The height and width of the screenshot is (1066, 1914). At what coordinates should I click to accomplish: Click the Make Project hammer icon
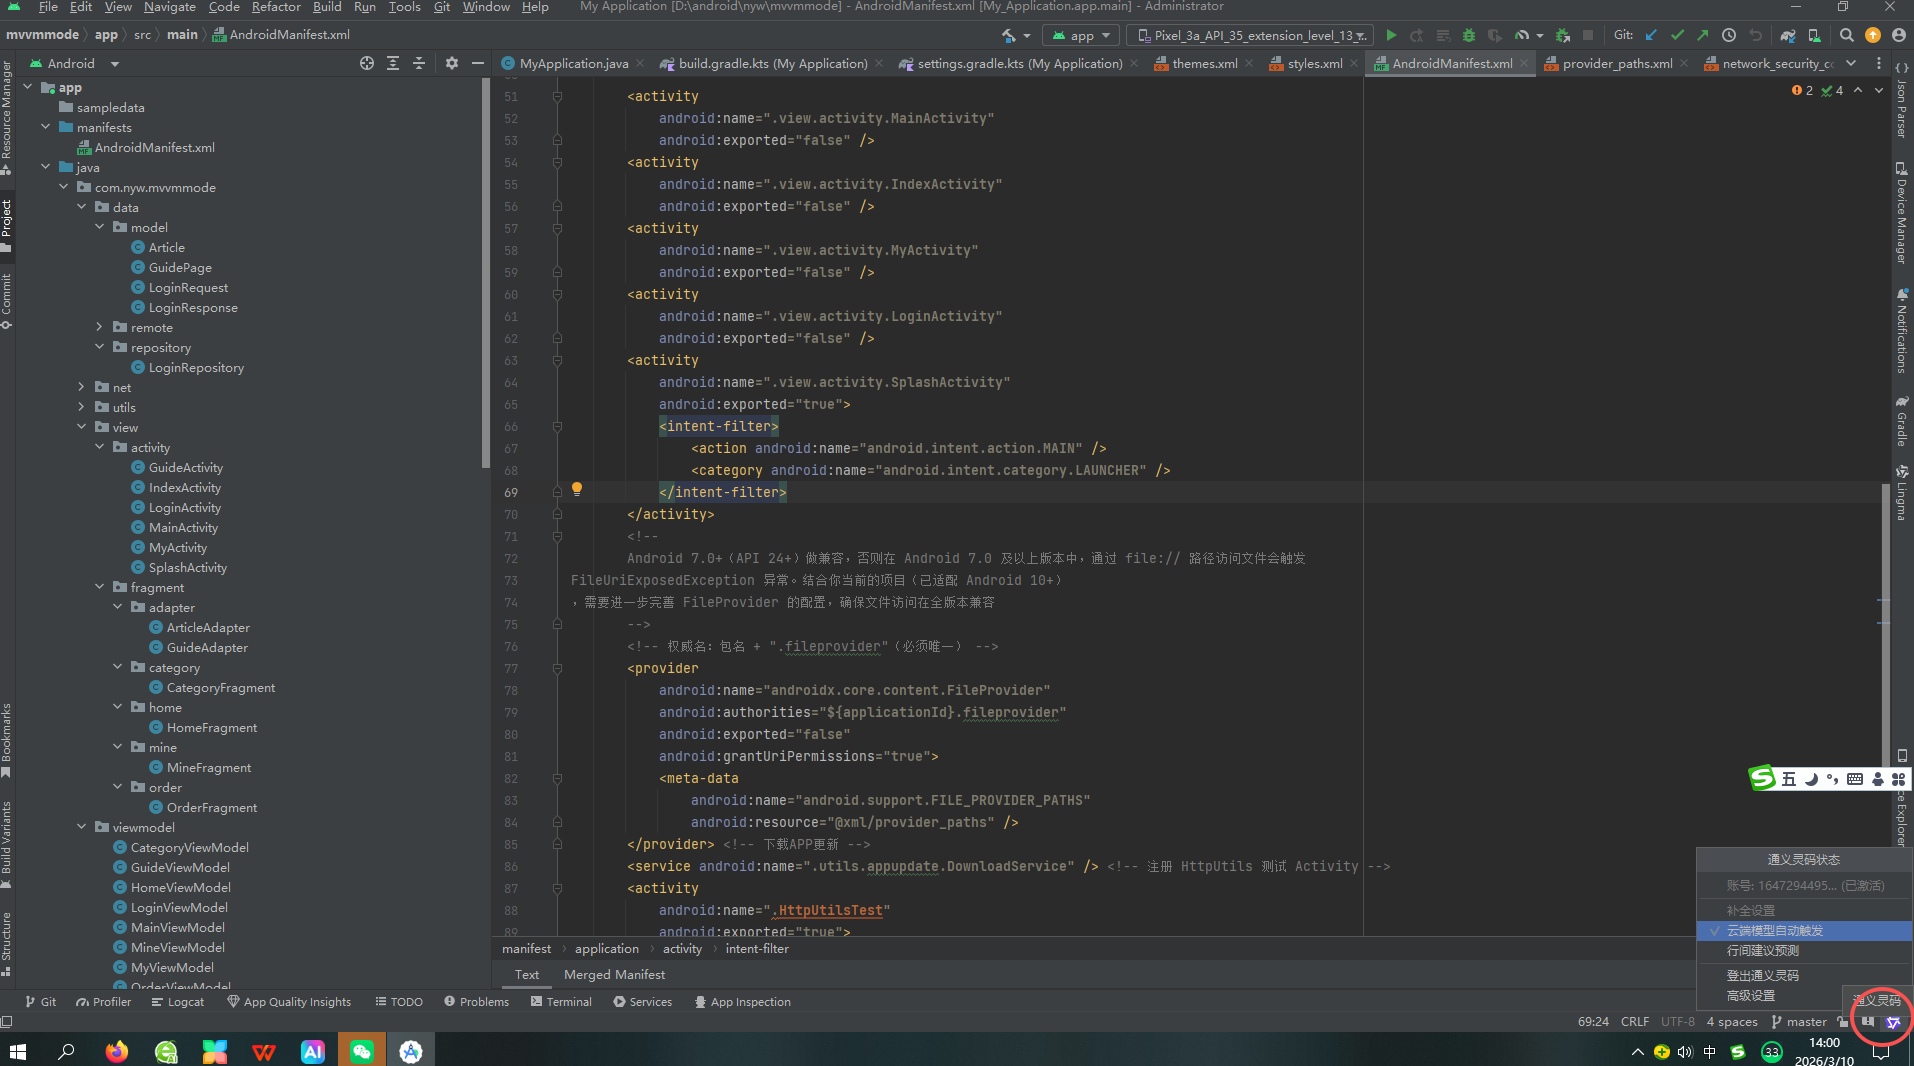(x=1009, y=35)
